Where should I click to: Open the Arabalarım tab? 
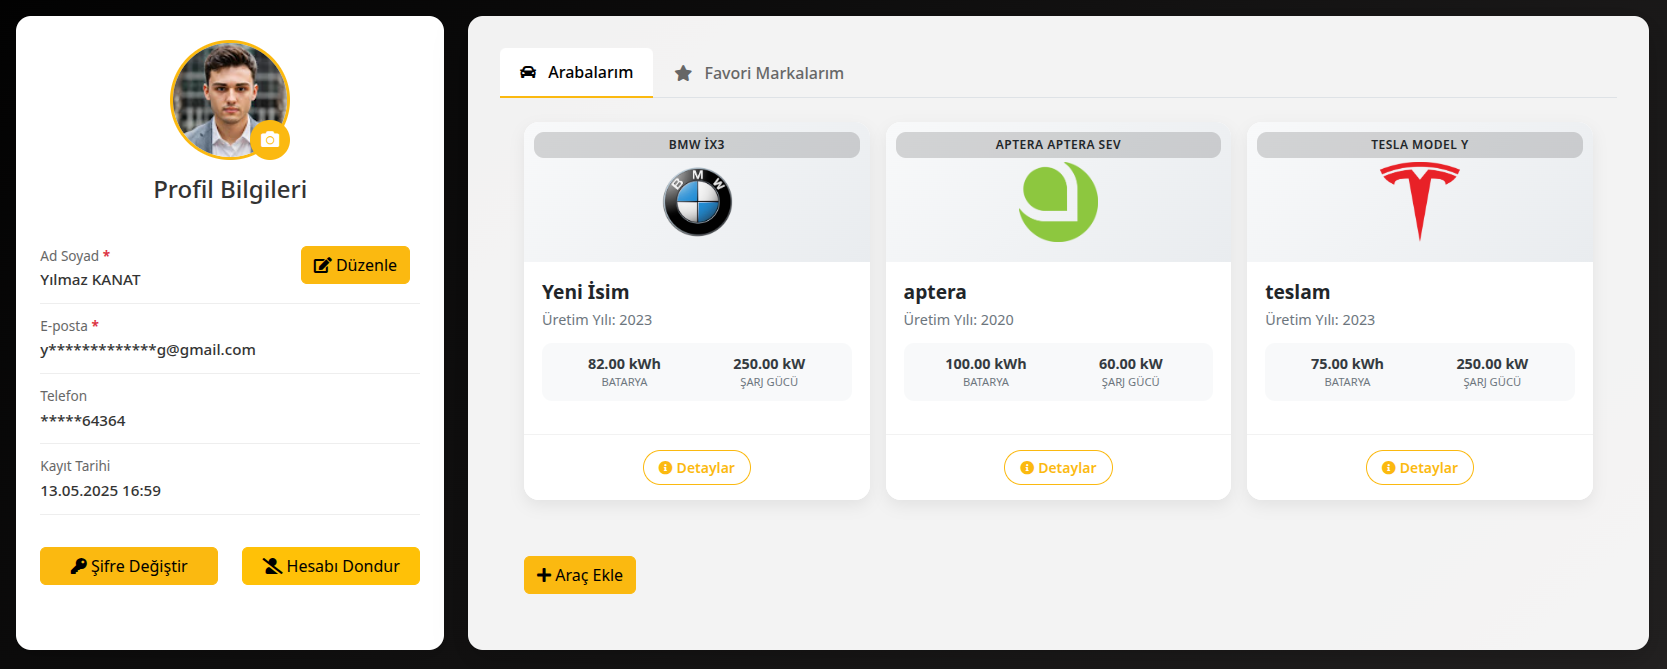point(577,72)
